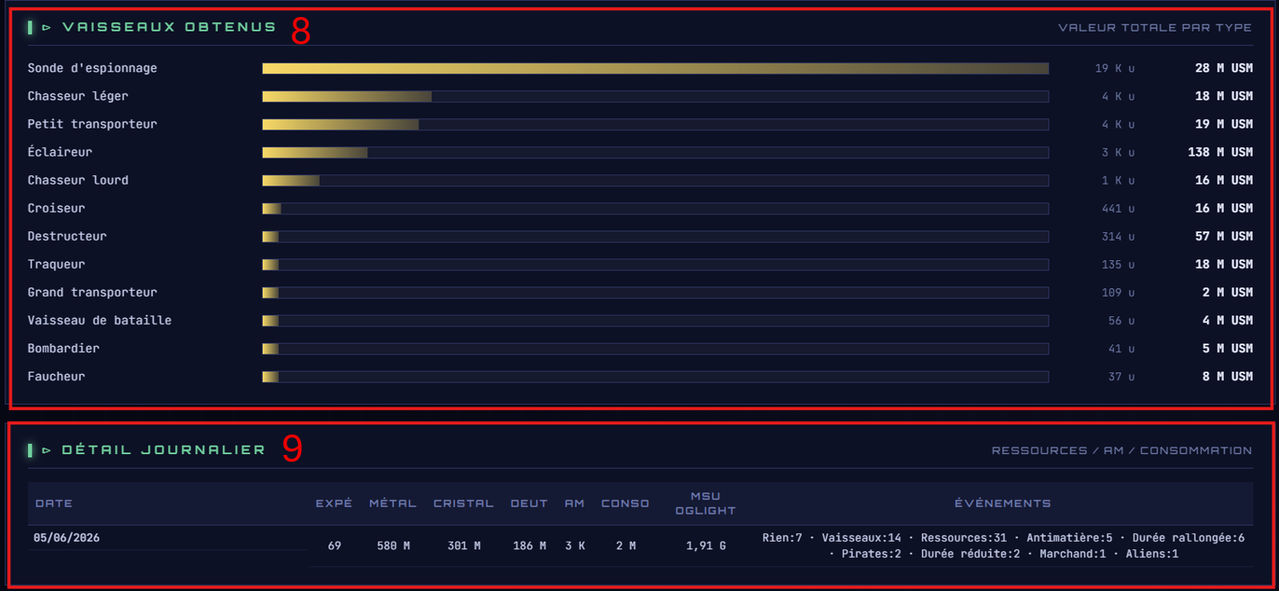Click the 186 M deut cell
1279x591 pixels.
point(529,546)
